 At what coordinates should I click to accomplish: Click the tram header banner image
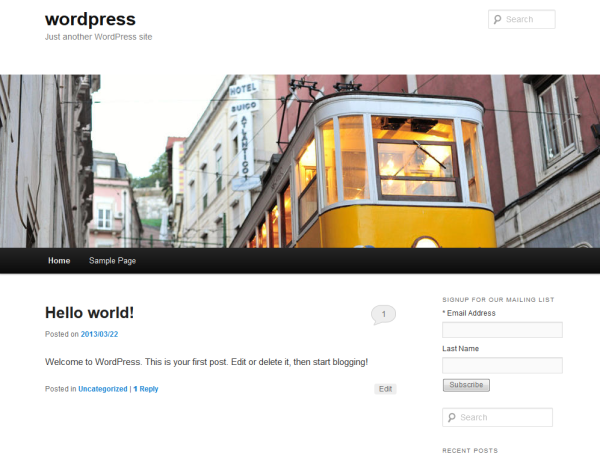[x=300, y=161]
